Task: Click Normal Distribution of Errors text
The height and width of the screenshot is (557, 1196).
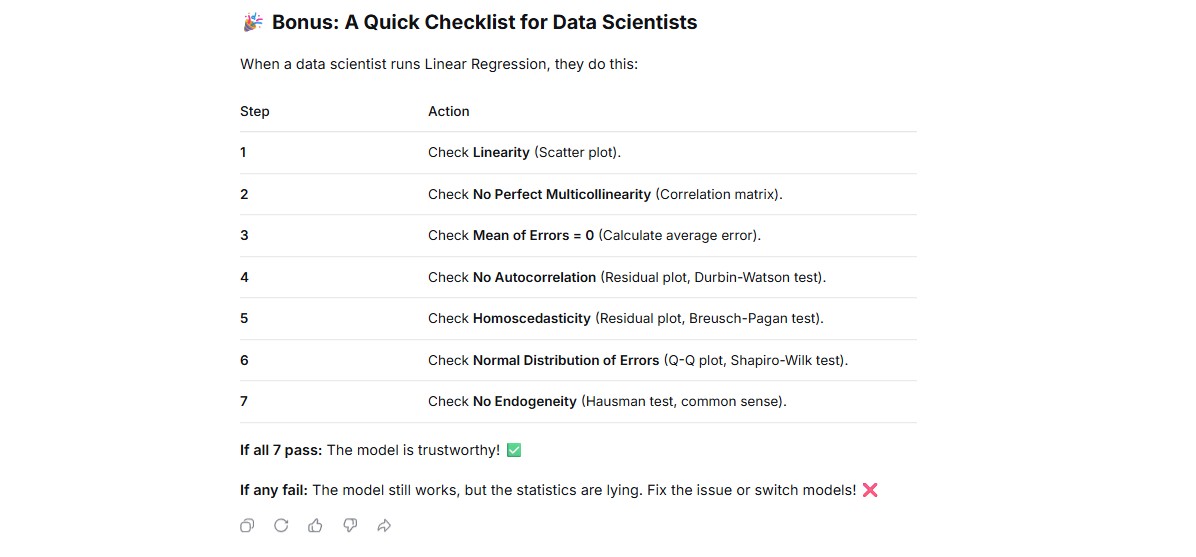Action: coord(566,360)
